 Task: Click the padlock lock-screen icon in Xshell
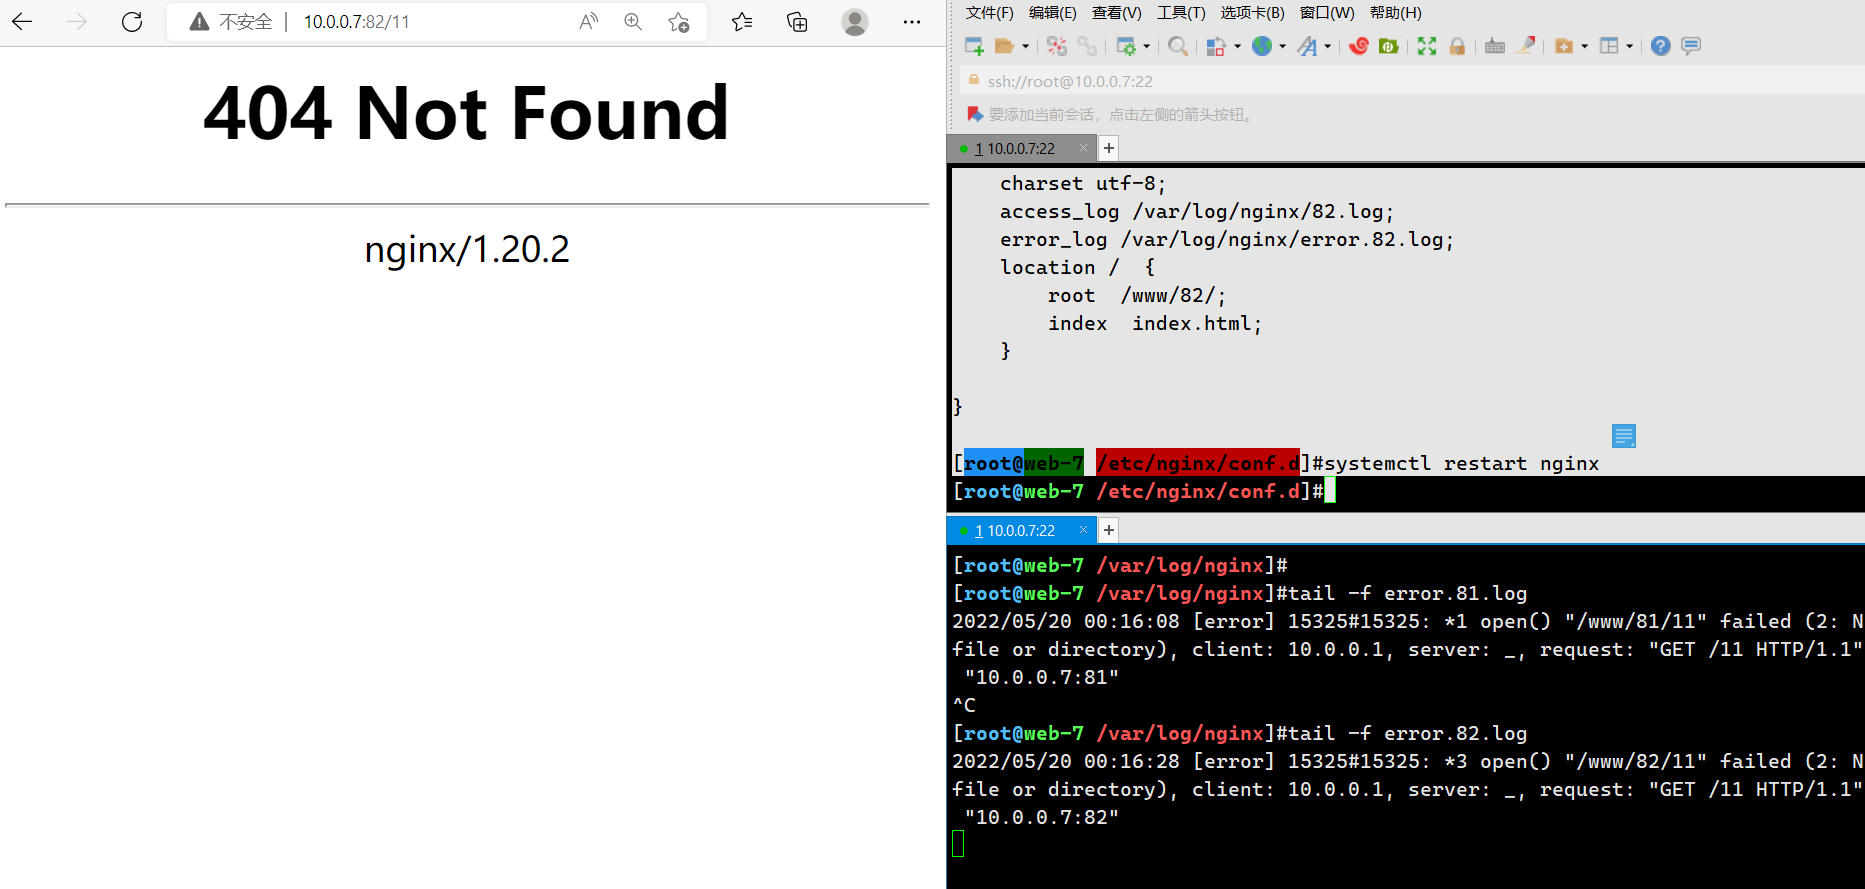coord(1457,46)
